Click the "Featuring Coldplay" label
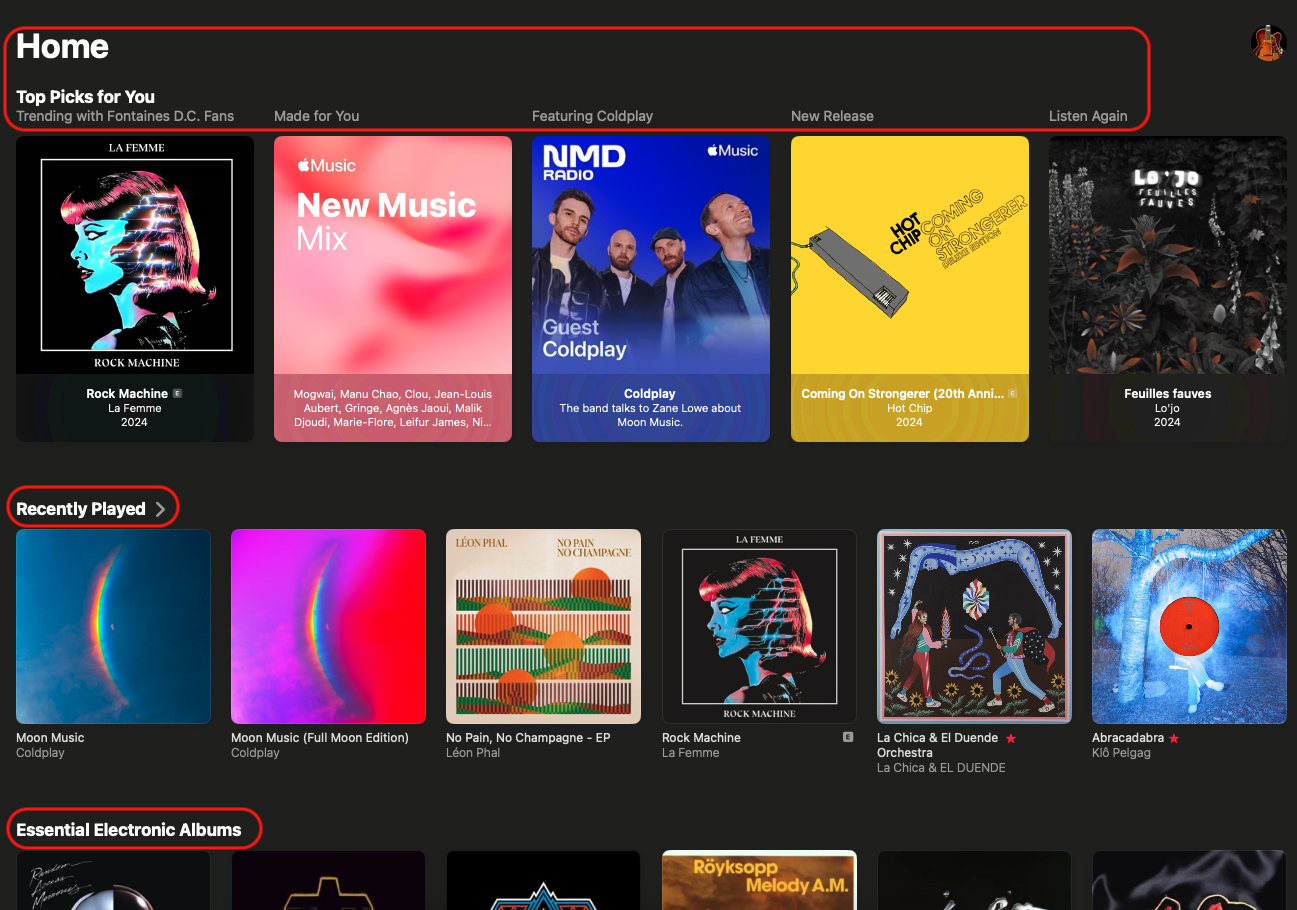Screen dimensions: 1297x910 pyautogui.click(x=592, y=116)
